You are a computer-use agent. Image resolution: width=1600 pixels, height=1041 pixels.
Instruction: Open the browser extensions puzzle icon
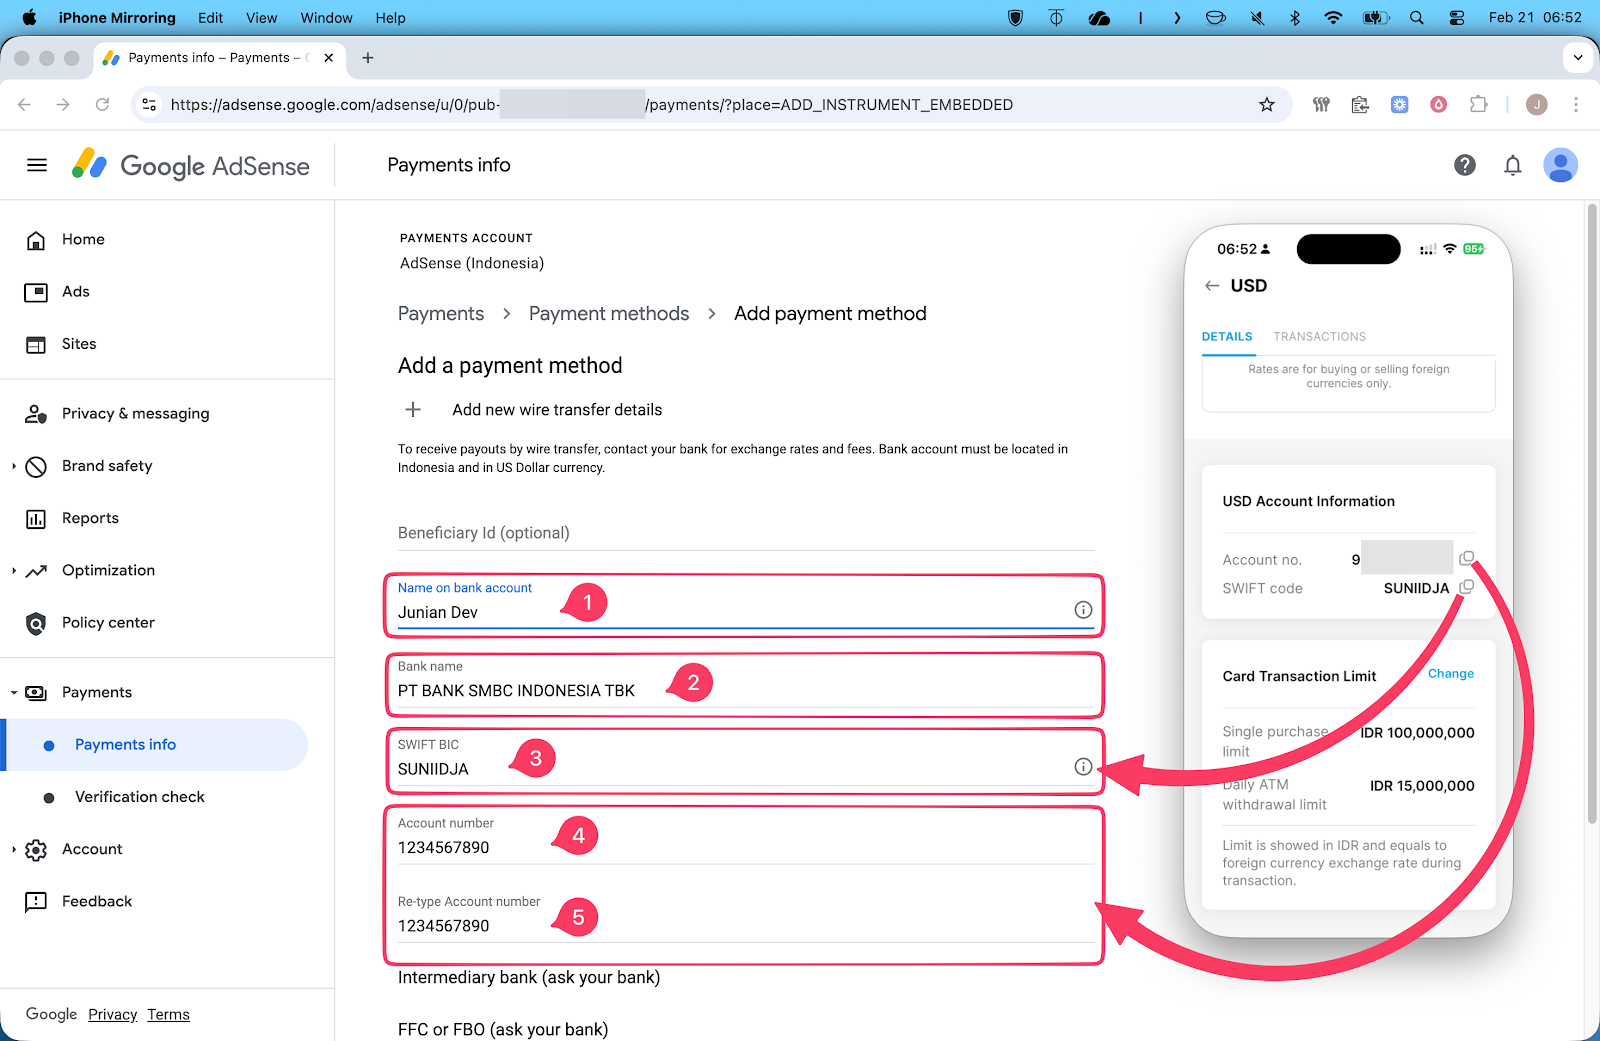(x=1478, y=105)
